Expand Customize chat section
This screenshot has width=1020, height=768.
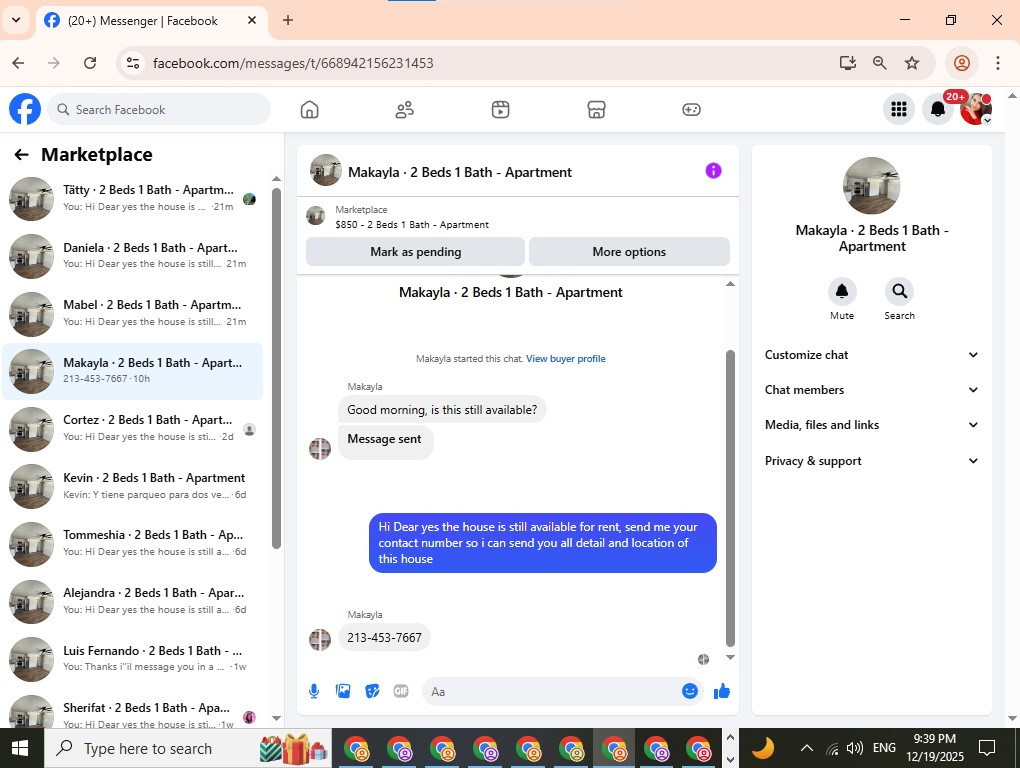pyautogui.click(x=872, y=355)
